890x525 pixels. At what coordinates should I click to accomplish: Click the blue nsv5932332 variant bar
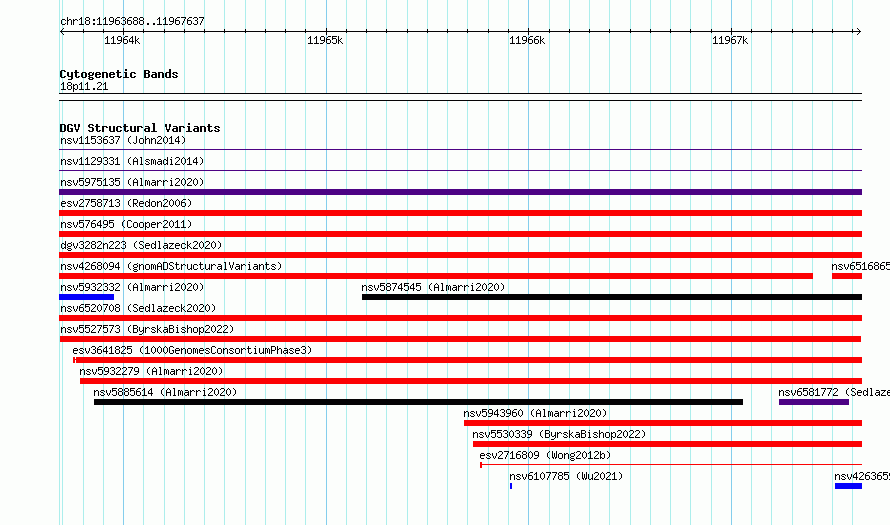[x=86, y=297]
